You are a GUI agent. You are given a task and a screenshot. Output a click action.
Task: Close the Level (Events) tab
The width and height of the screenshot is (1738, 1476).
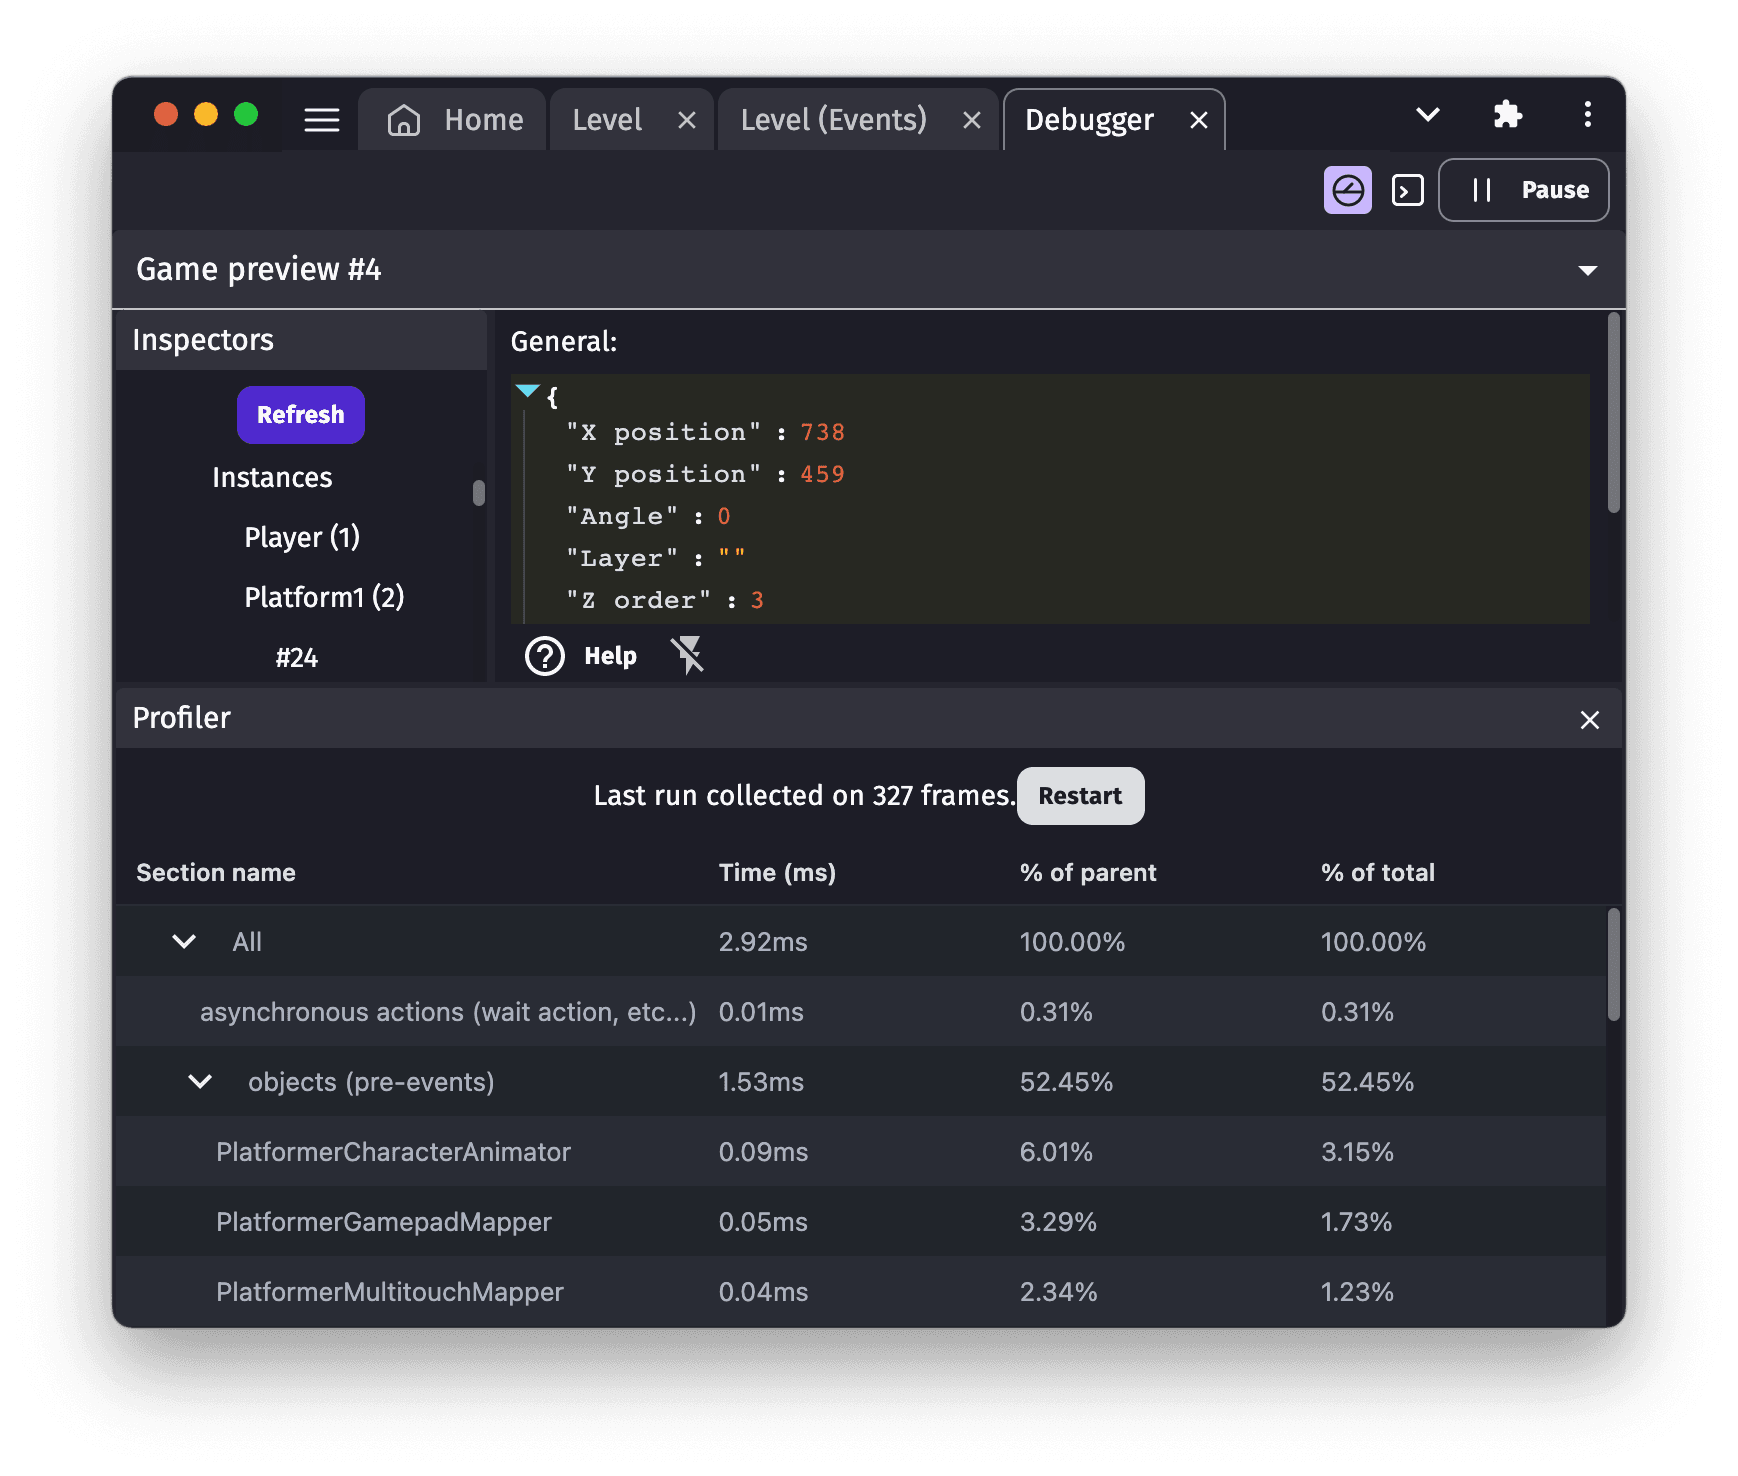[x=971, y=121]
